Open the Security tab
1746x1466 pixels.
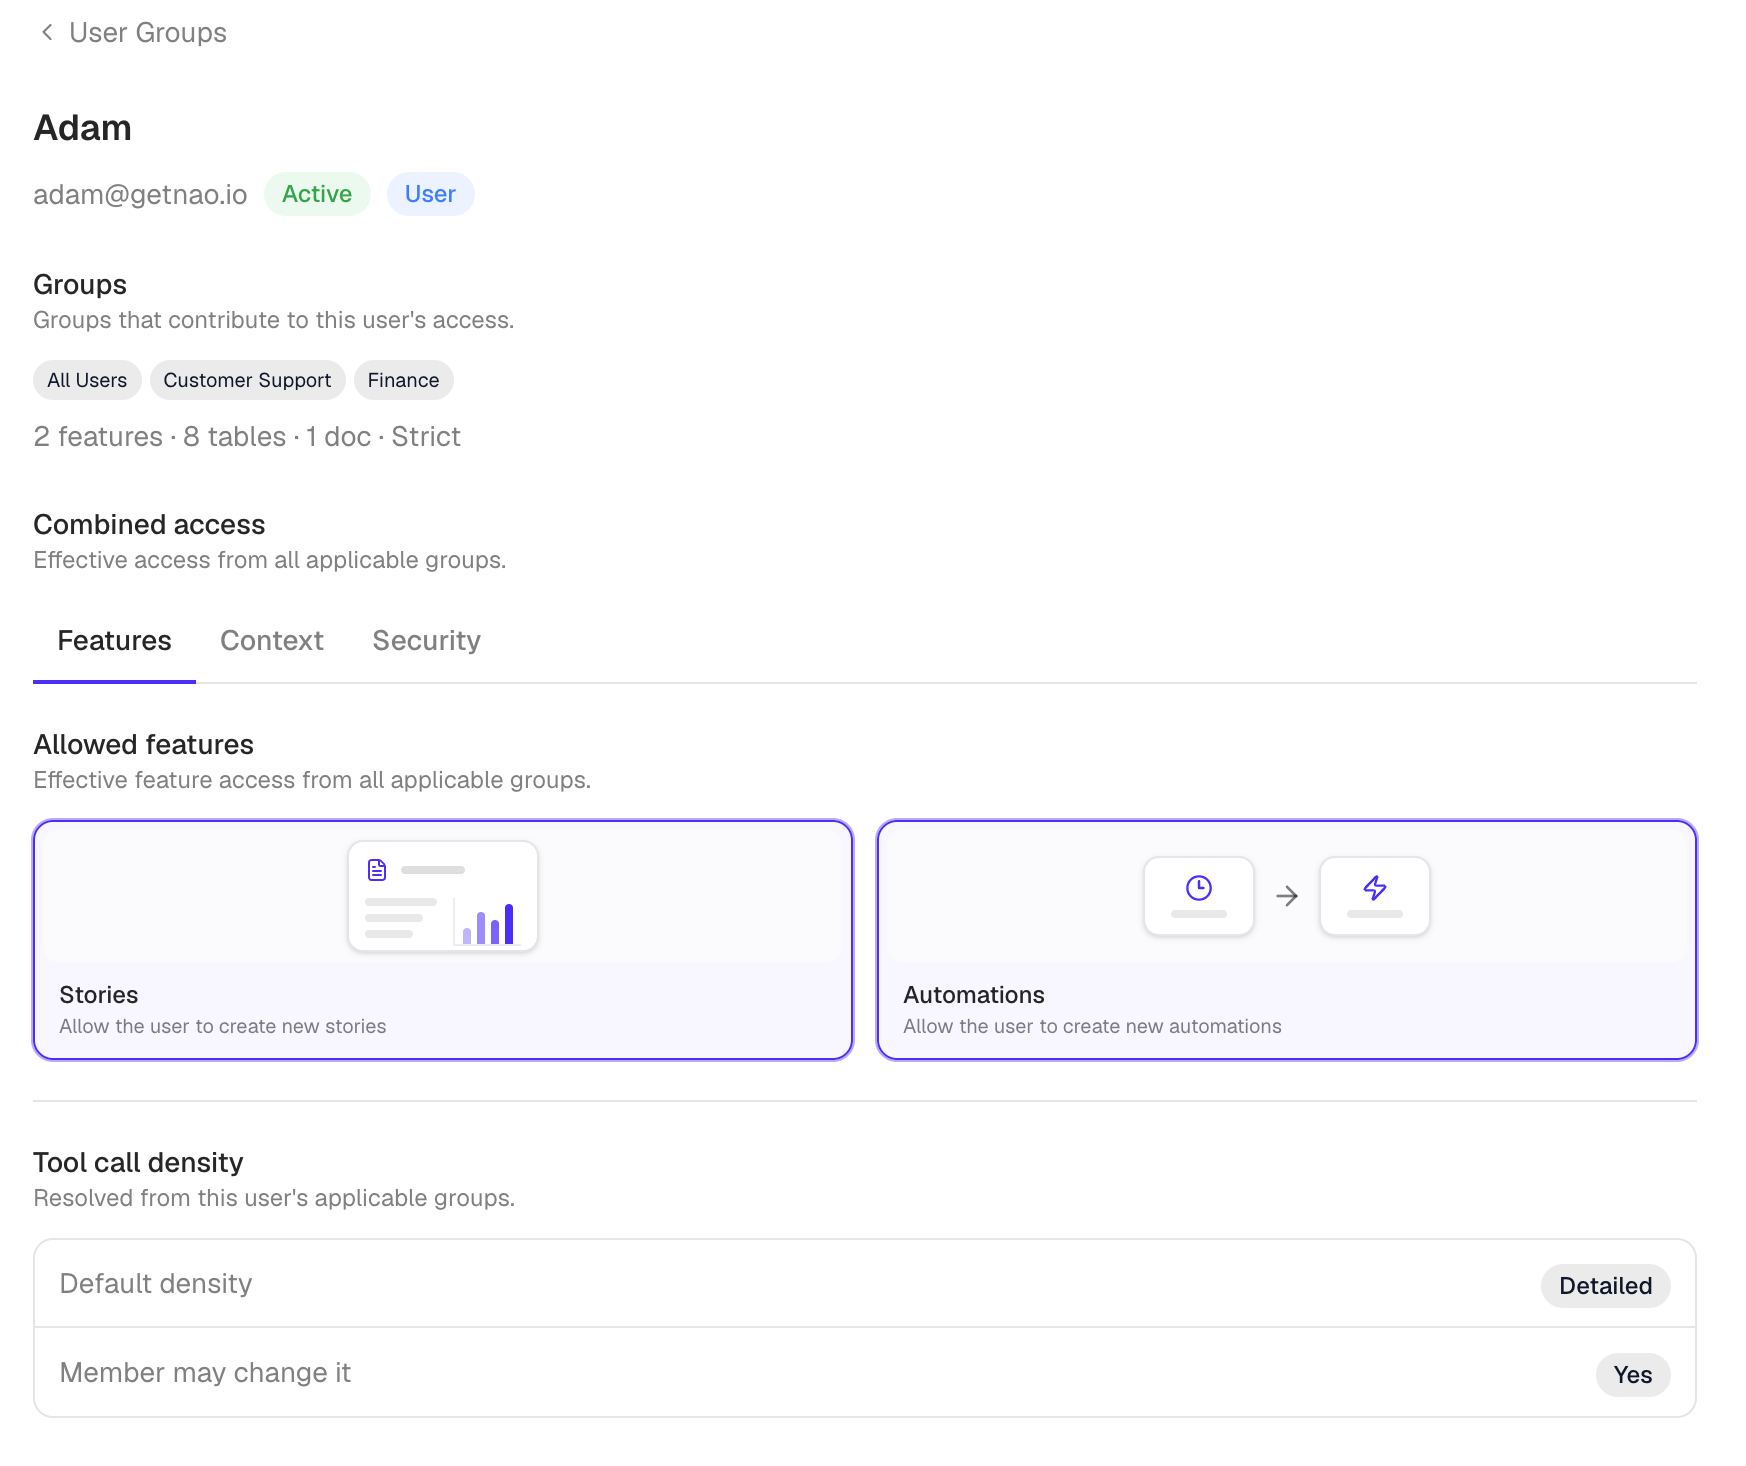coord(427,641)
